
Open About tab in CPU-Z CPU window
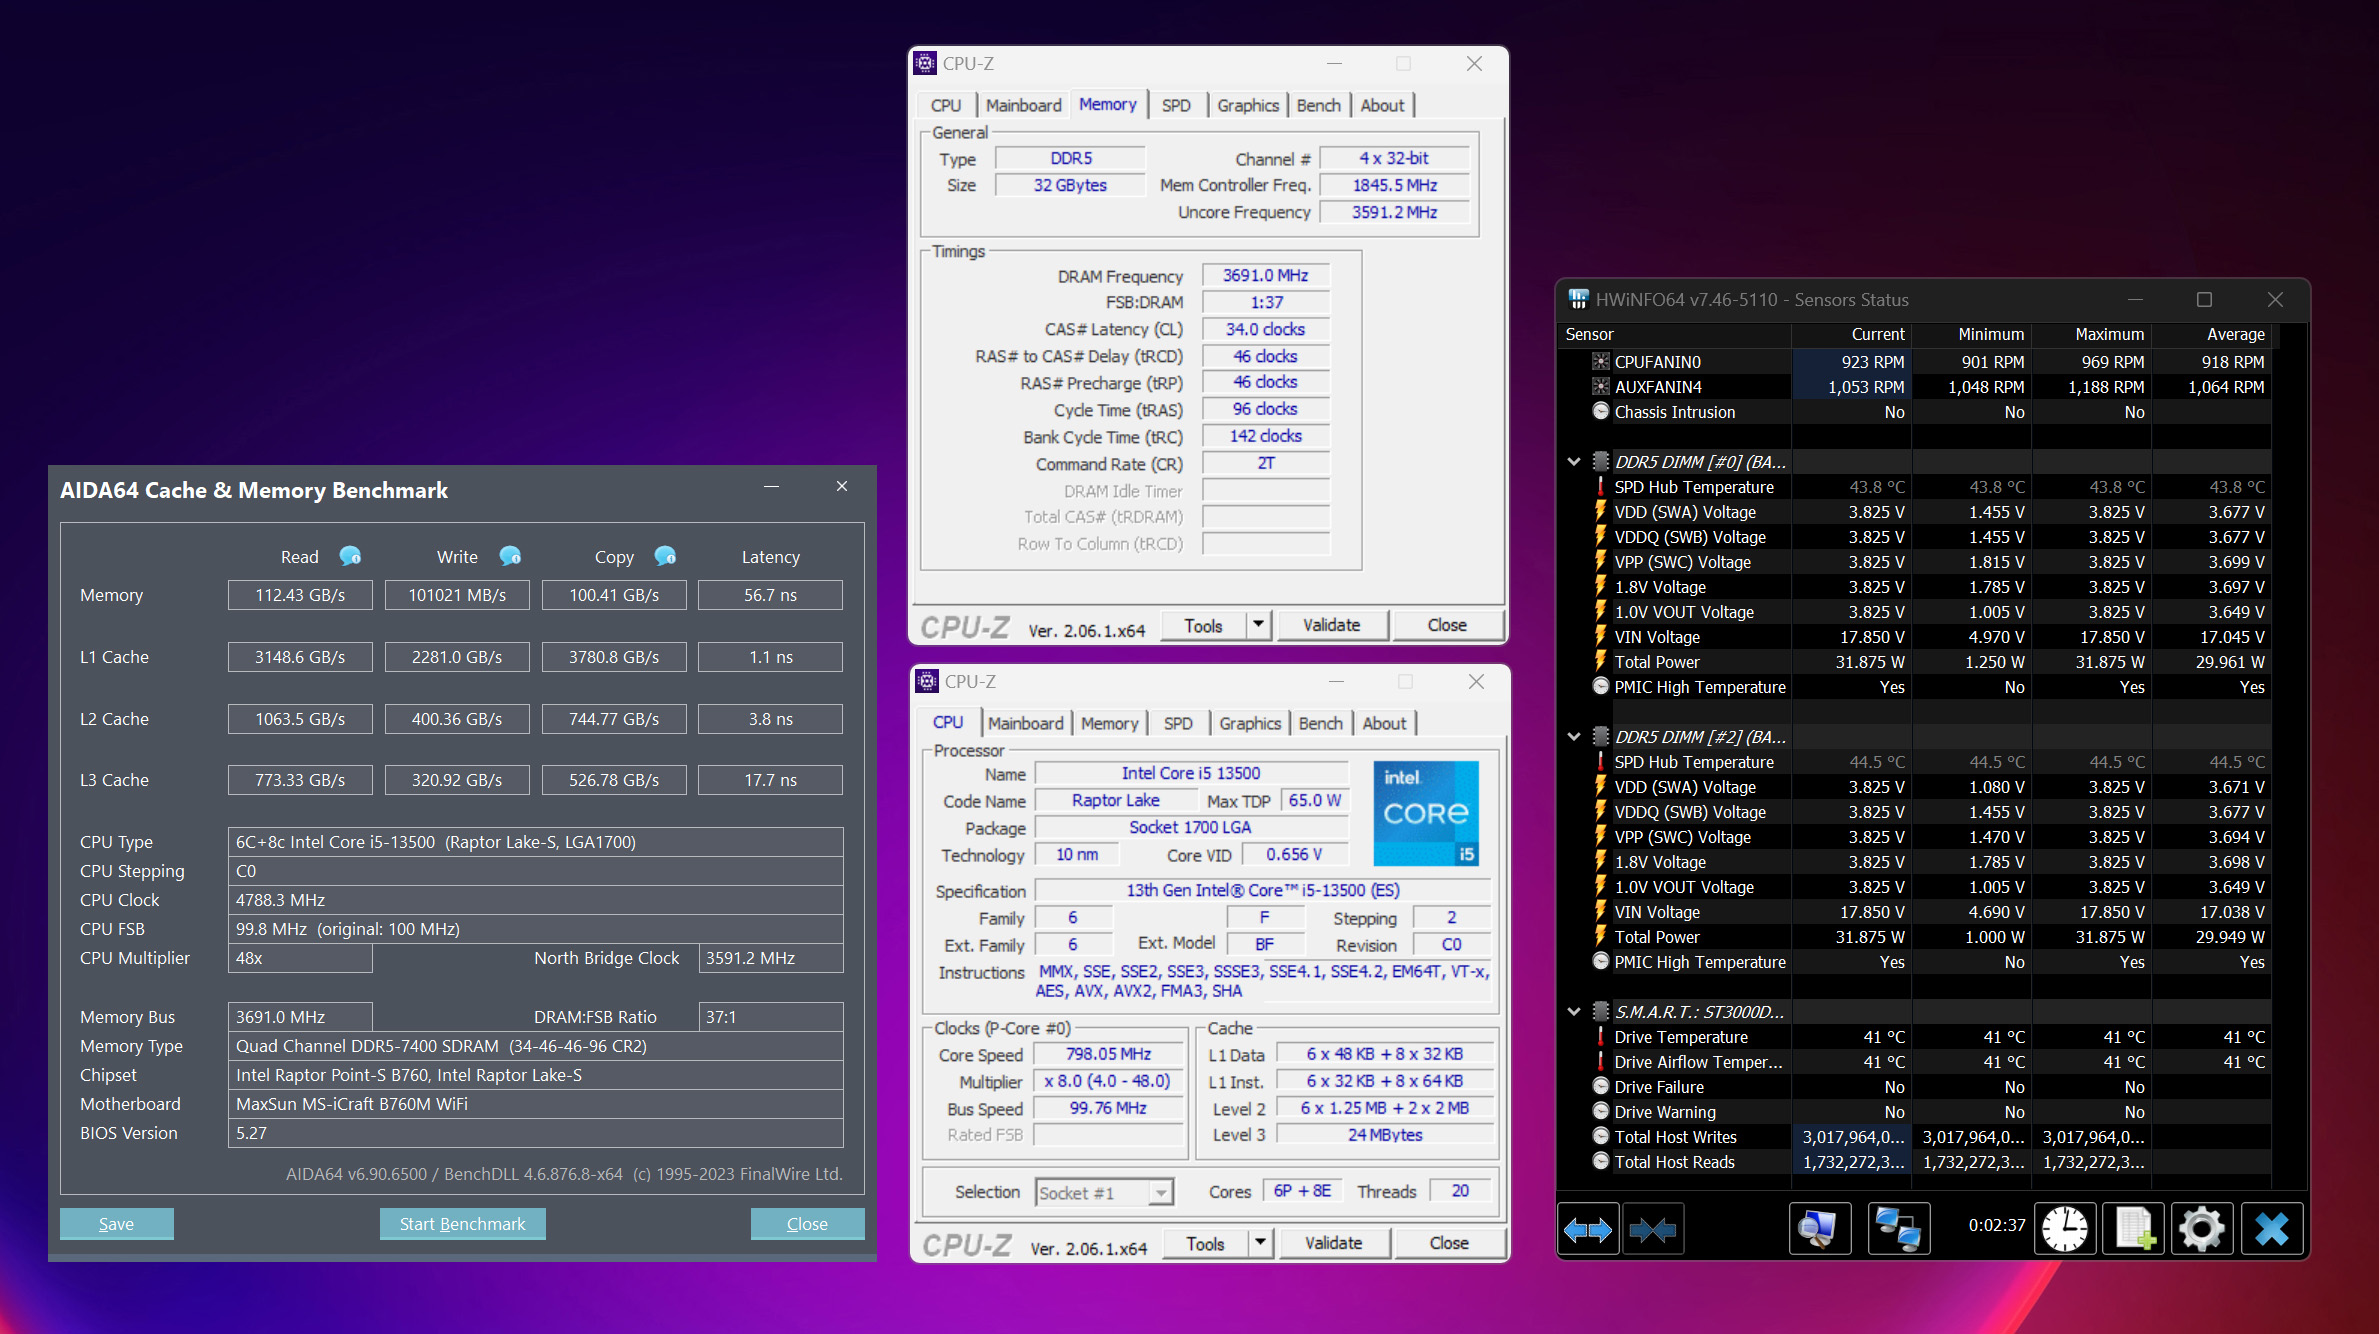1384,724
